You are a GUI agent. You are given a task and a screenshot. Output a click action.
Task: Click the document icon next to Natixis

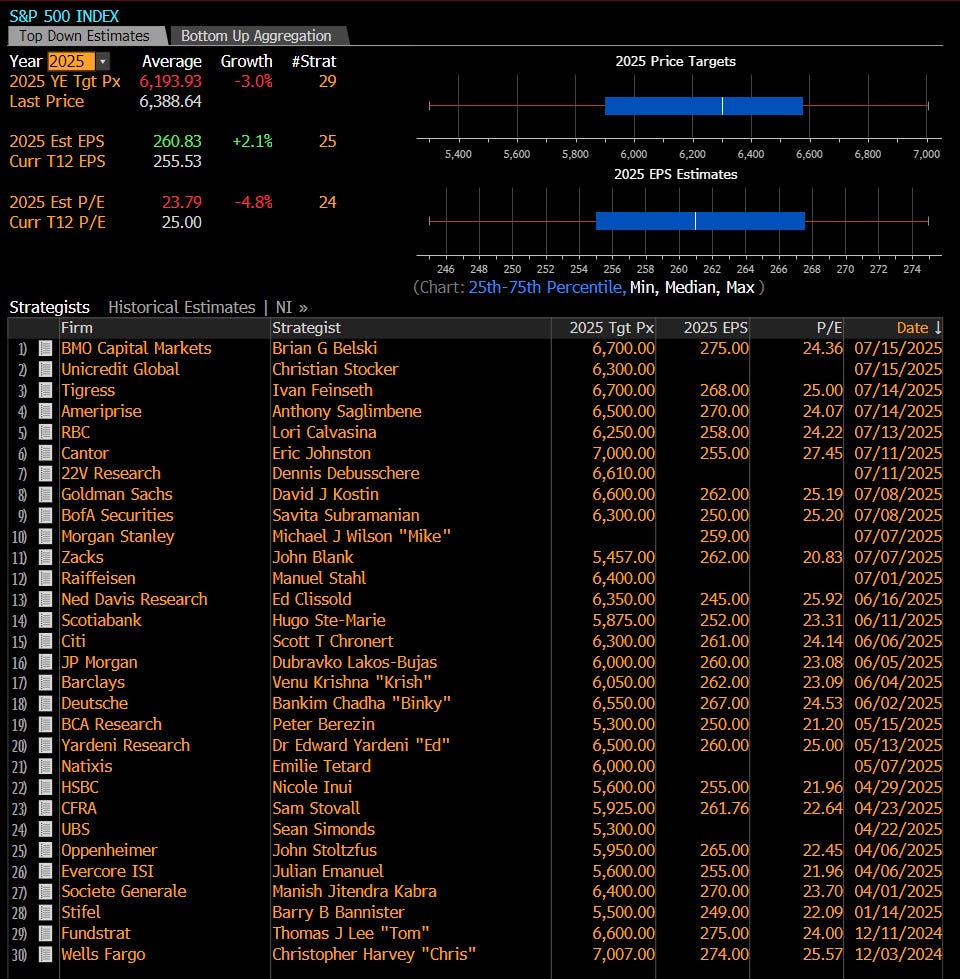(x=46, y=767)
